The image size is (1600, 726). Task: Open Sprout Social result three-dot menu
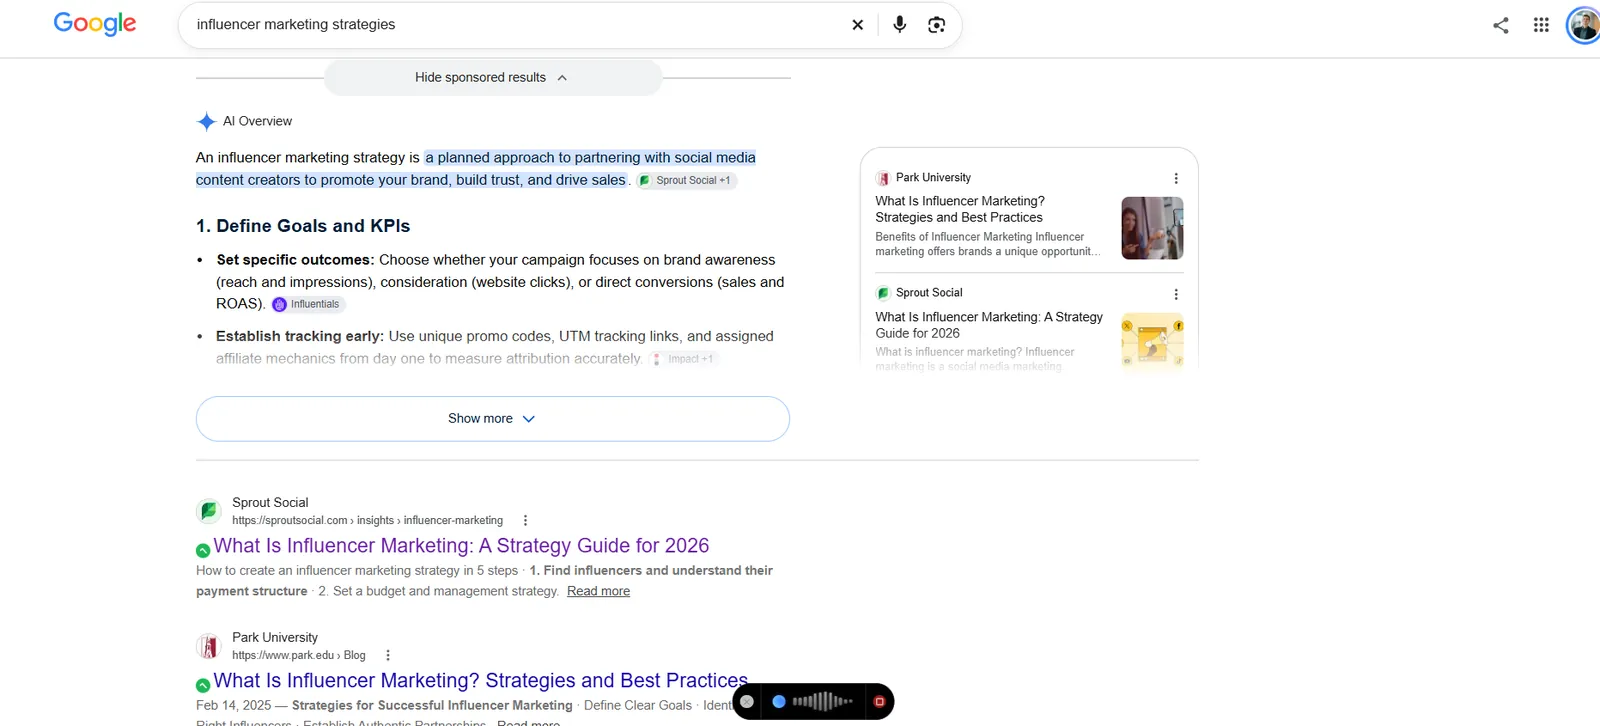(525, 520)
